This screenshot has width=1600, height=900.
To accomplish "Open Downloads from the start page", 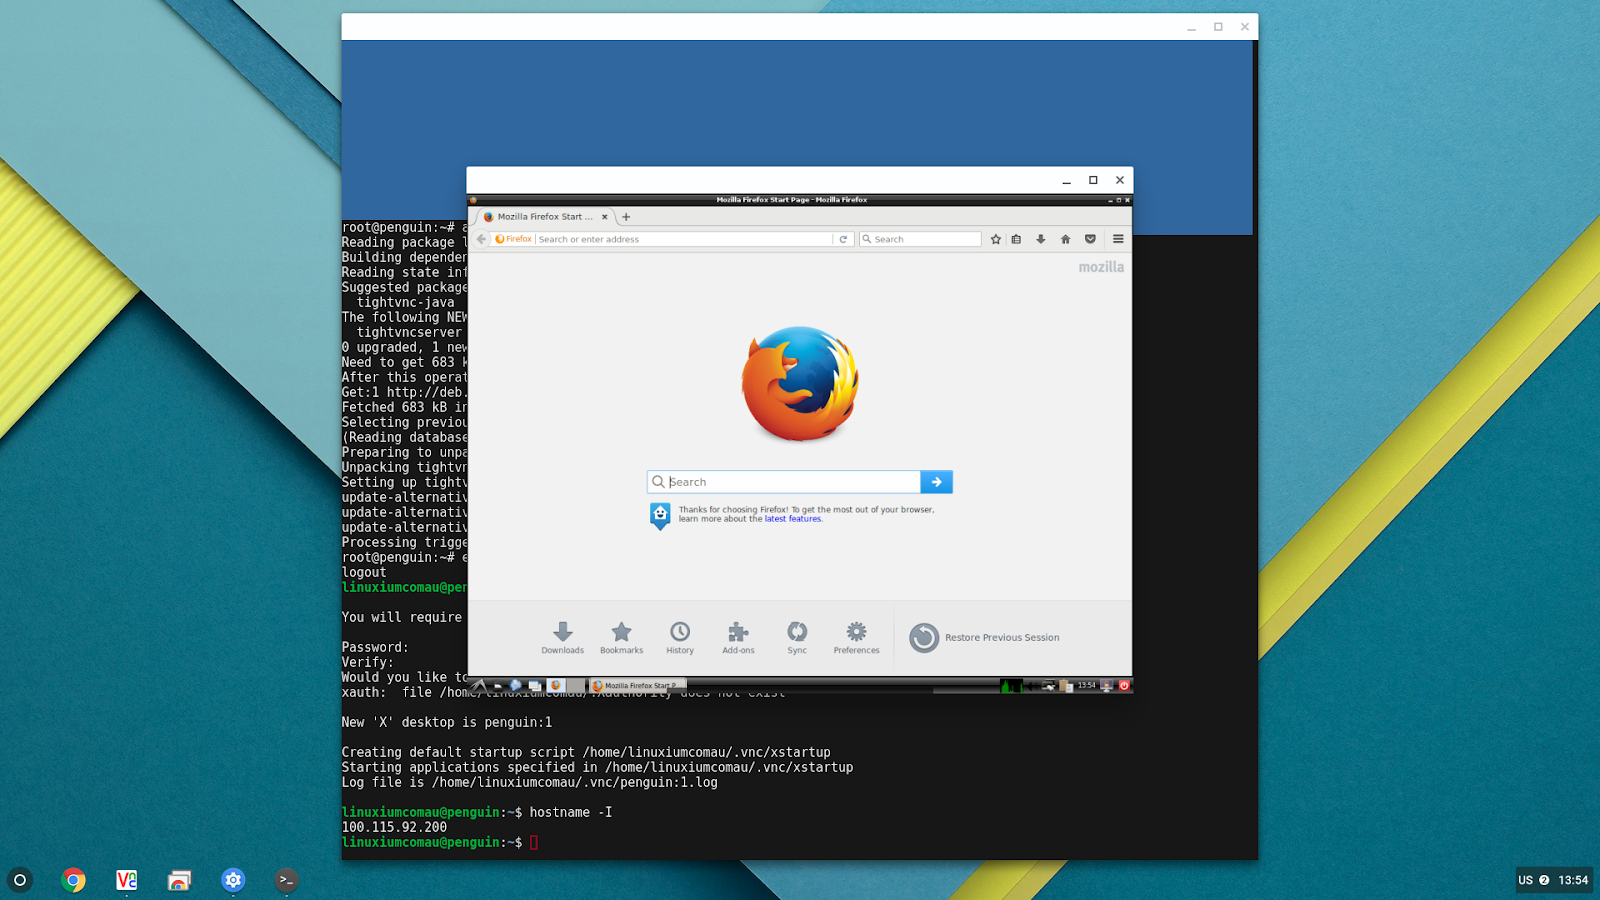I will tap(563, 637).
